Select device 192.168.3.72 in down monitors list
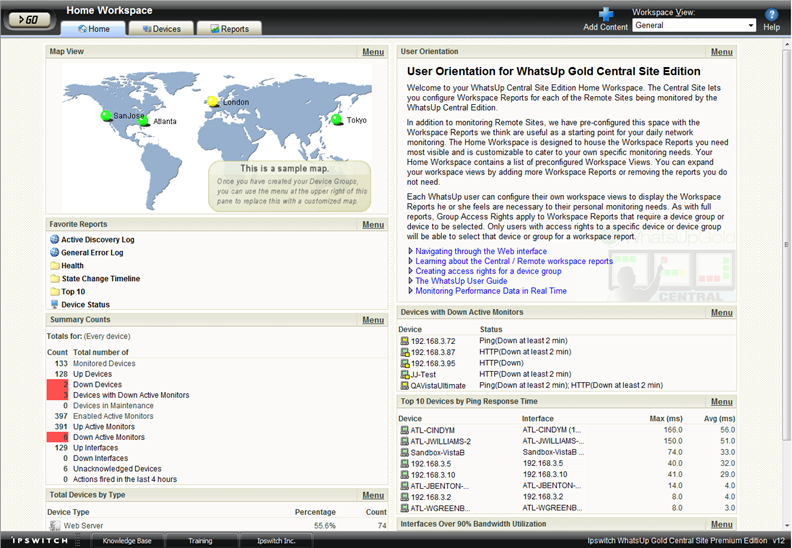 [432, 341]
